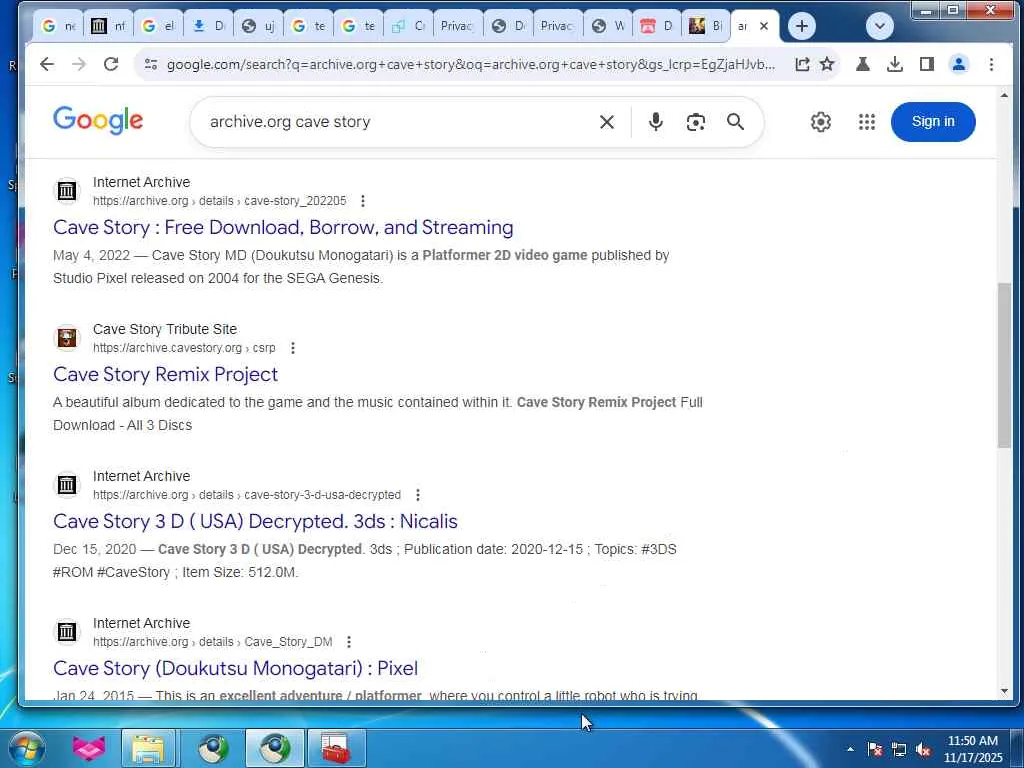Image resolution: width=1024 pixels, height=768 pixels.
Task: Click the forward navigation arrow
Action: pos(78,64)
